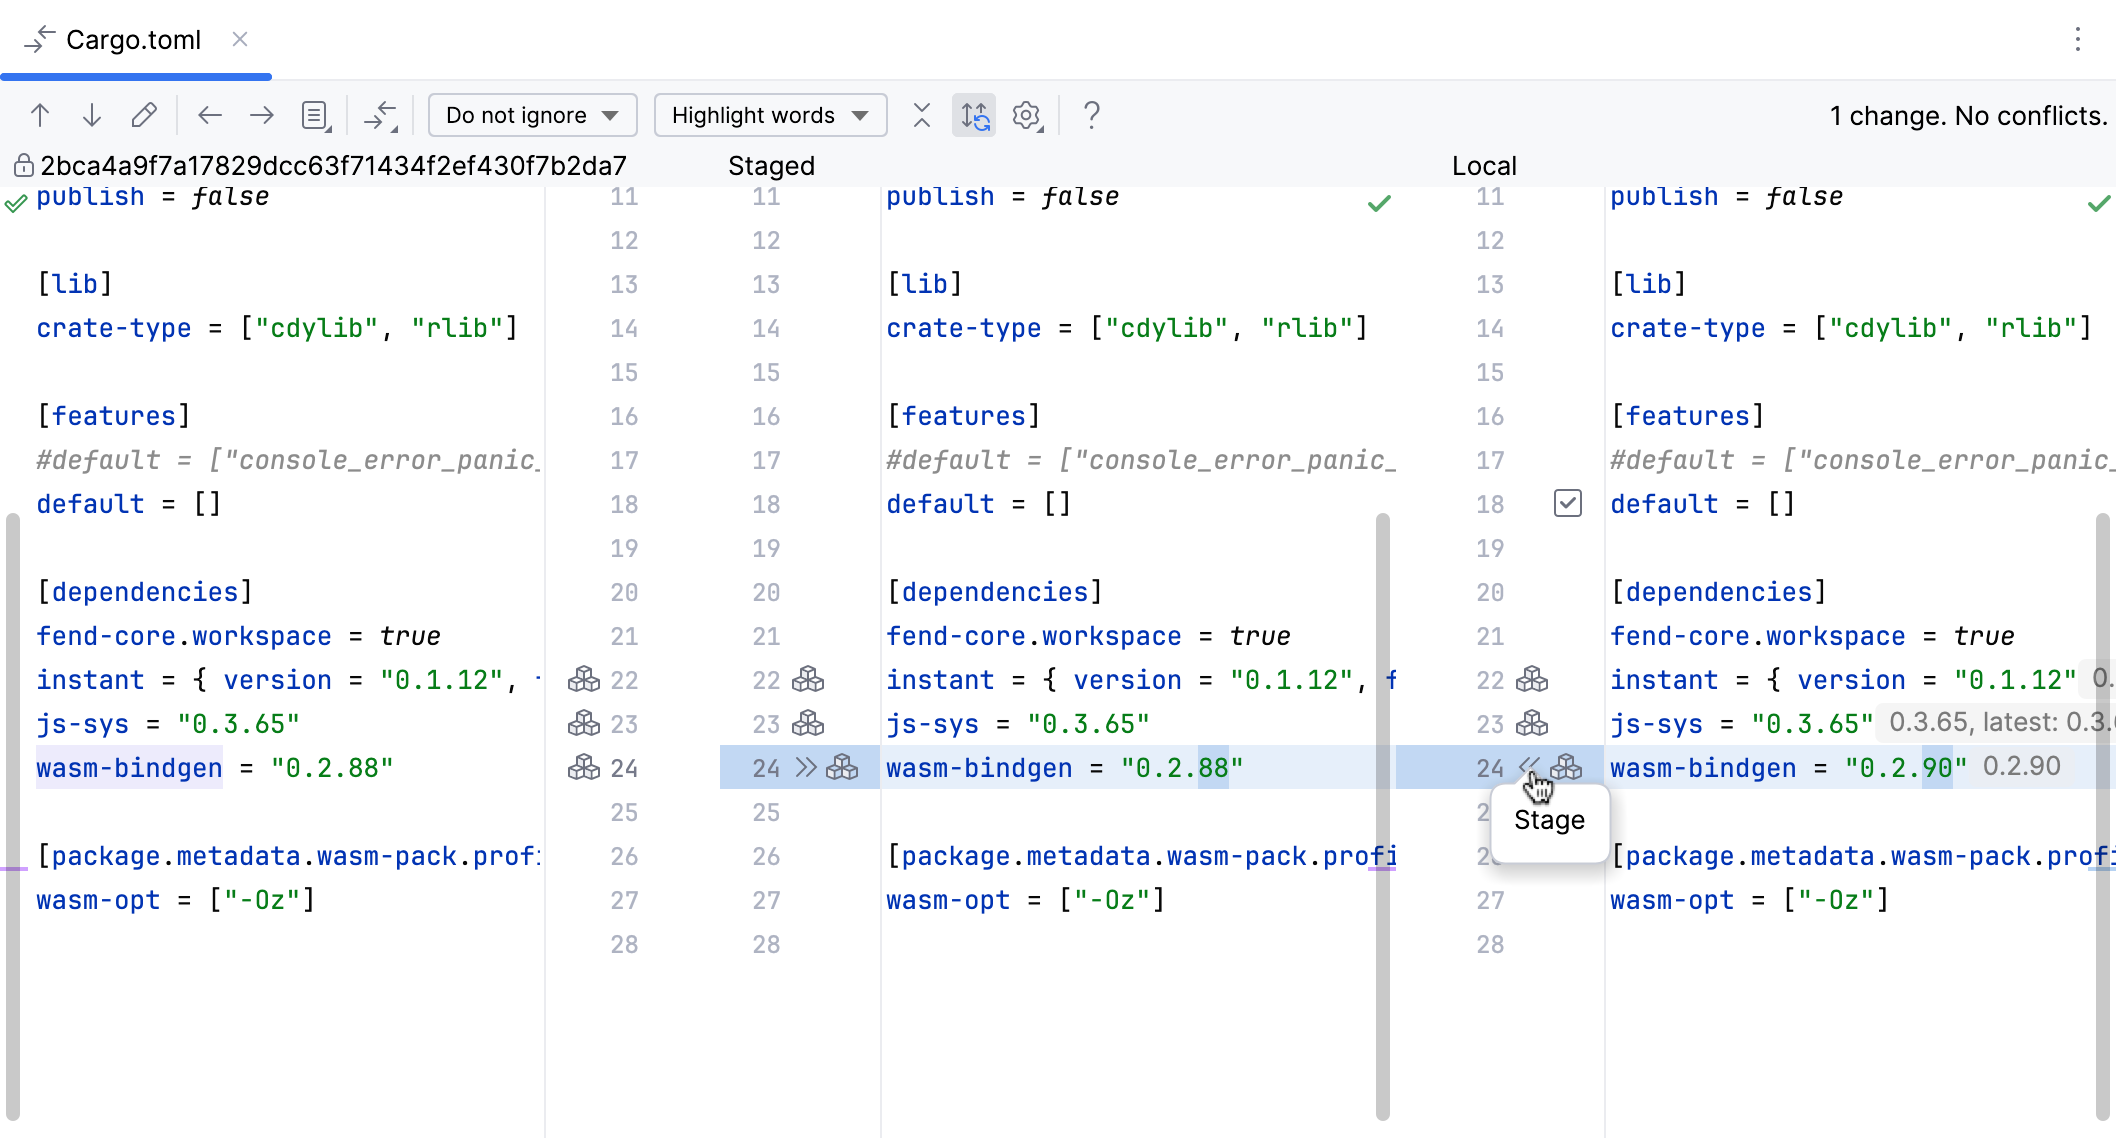The height and width of the screenshot is (1138, 2116).
Task: Open the file list icon in toolbar
Action: click(316, 116)
